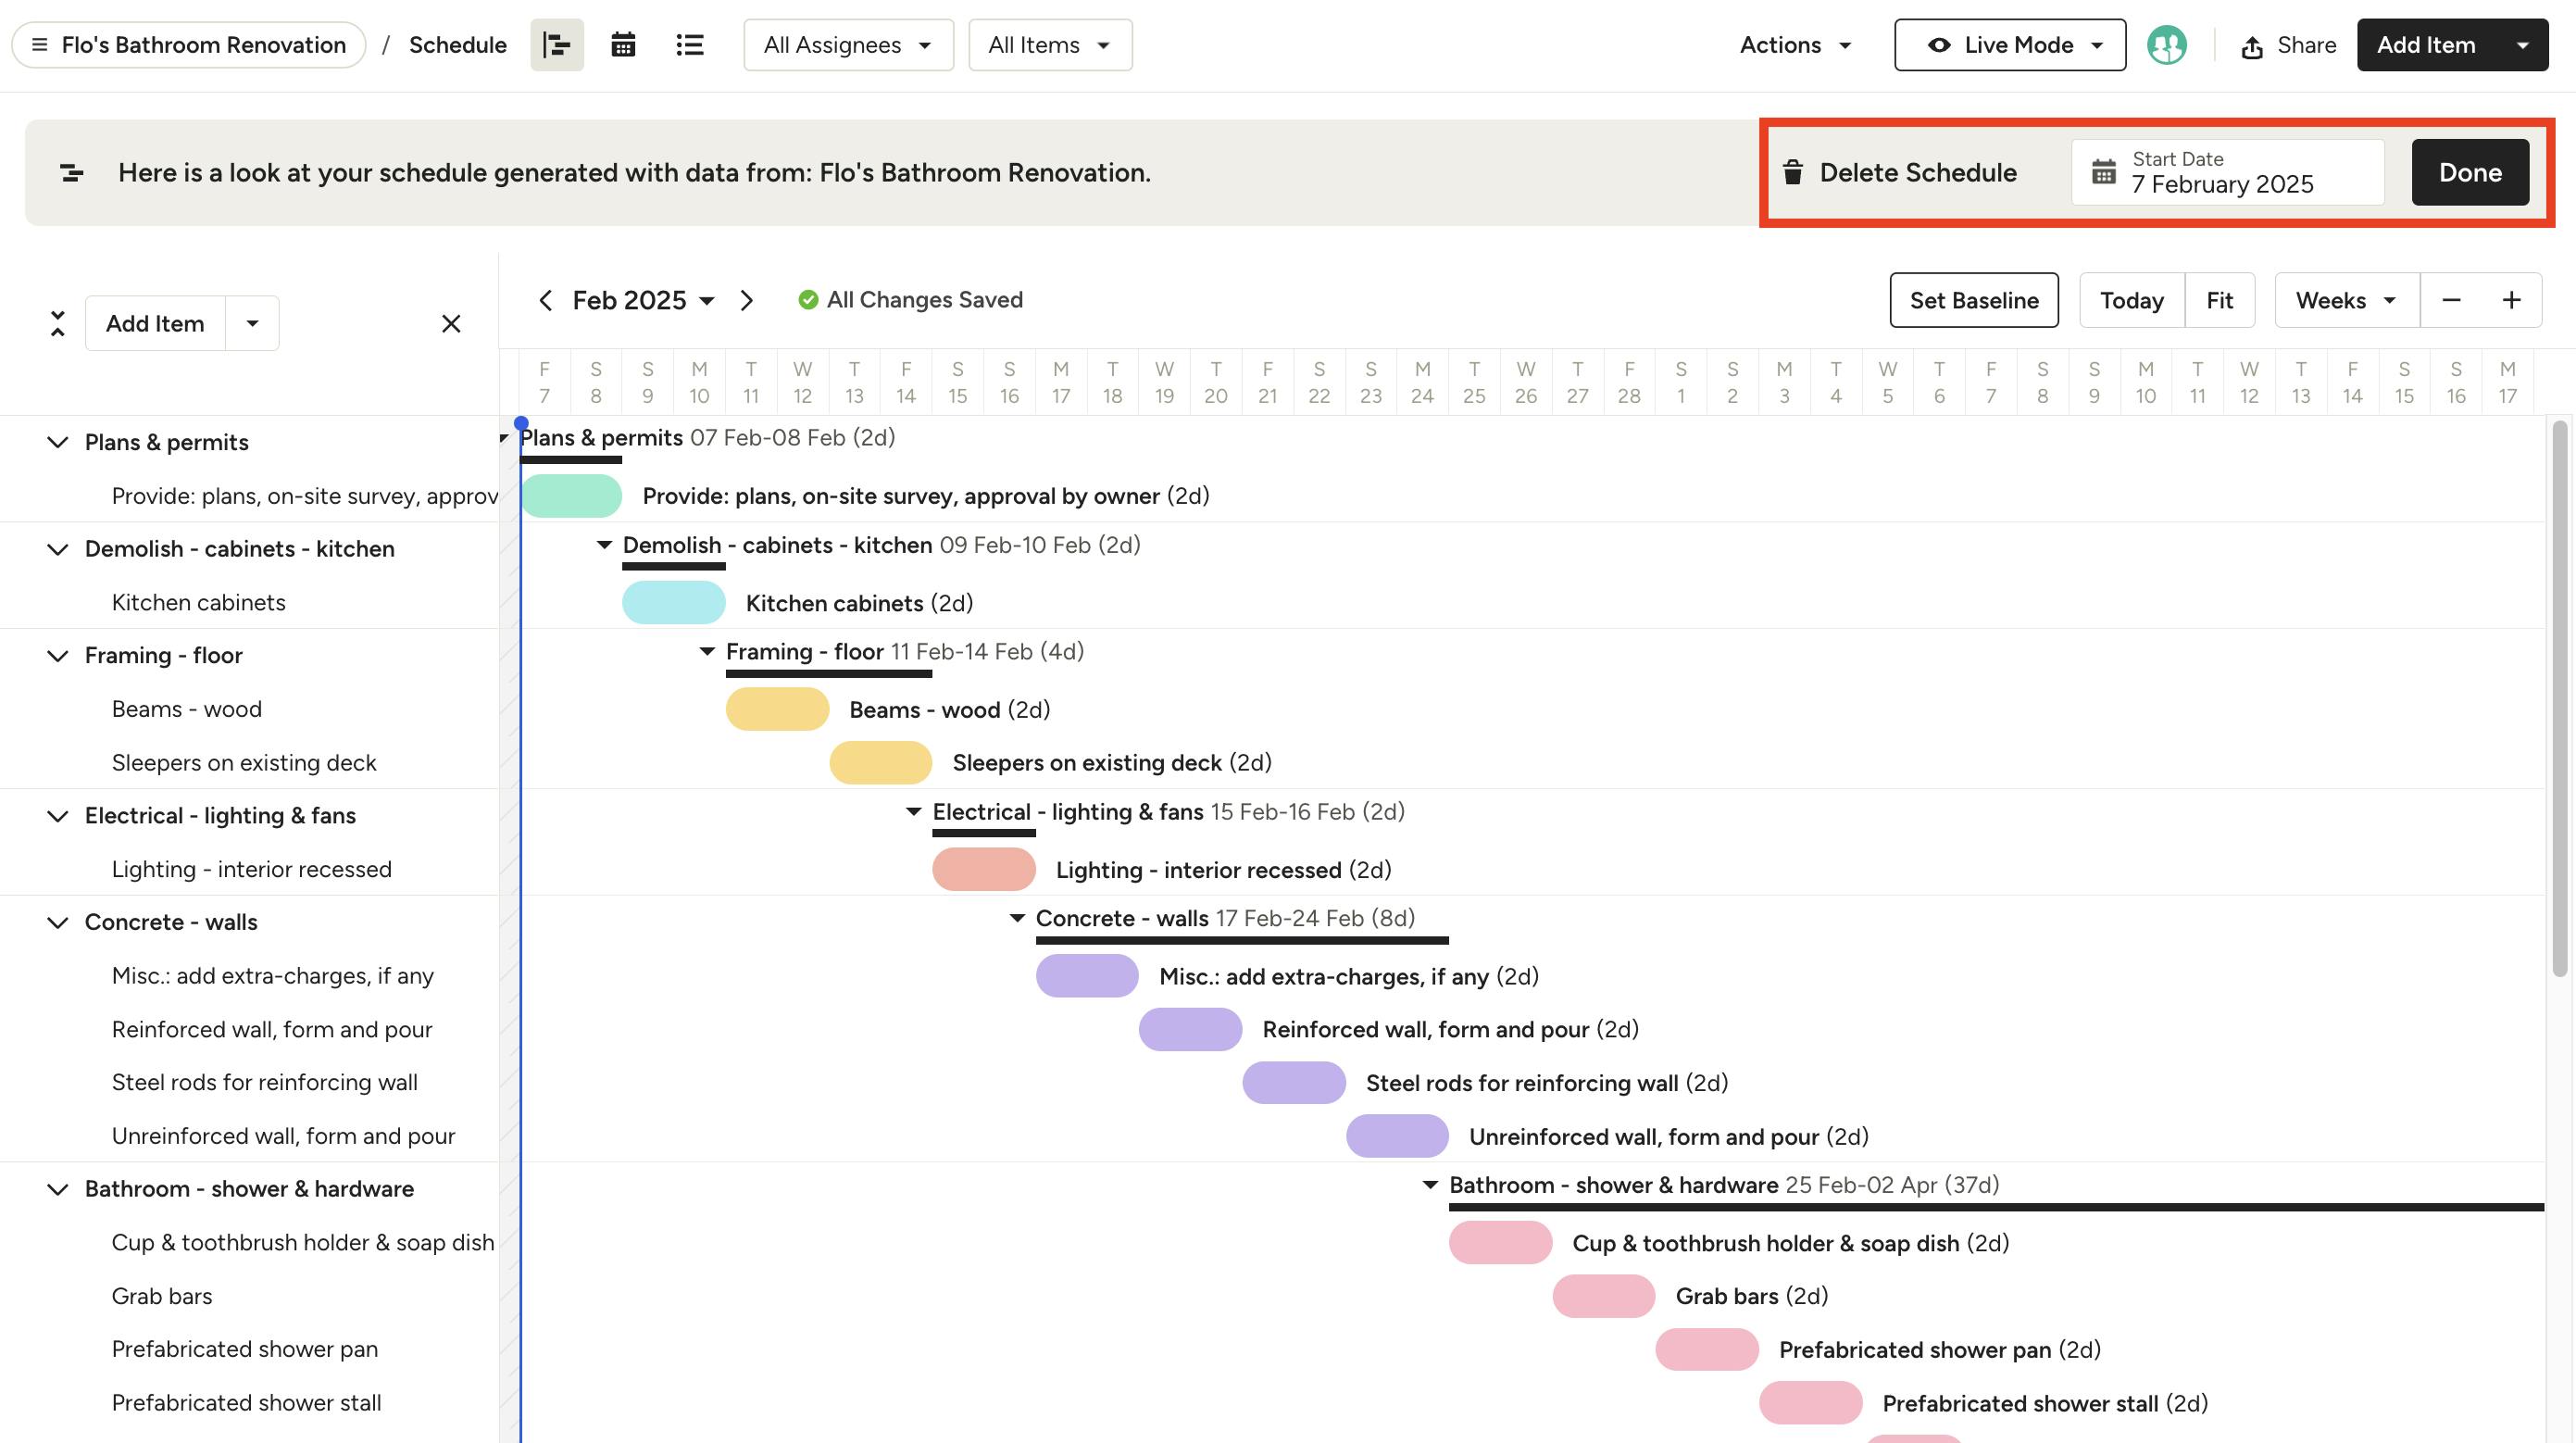Viewport: 2576px width, 1443px height.
Task: Switch to the calendar view icon
Action: point(622,44)
